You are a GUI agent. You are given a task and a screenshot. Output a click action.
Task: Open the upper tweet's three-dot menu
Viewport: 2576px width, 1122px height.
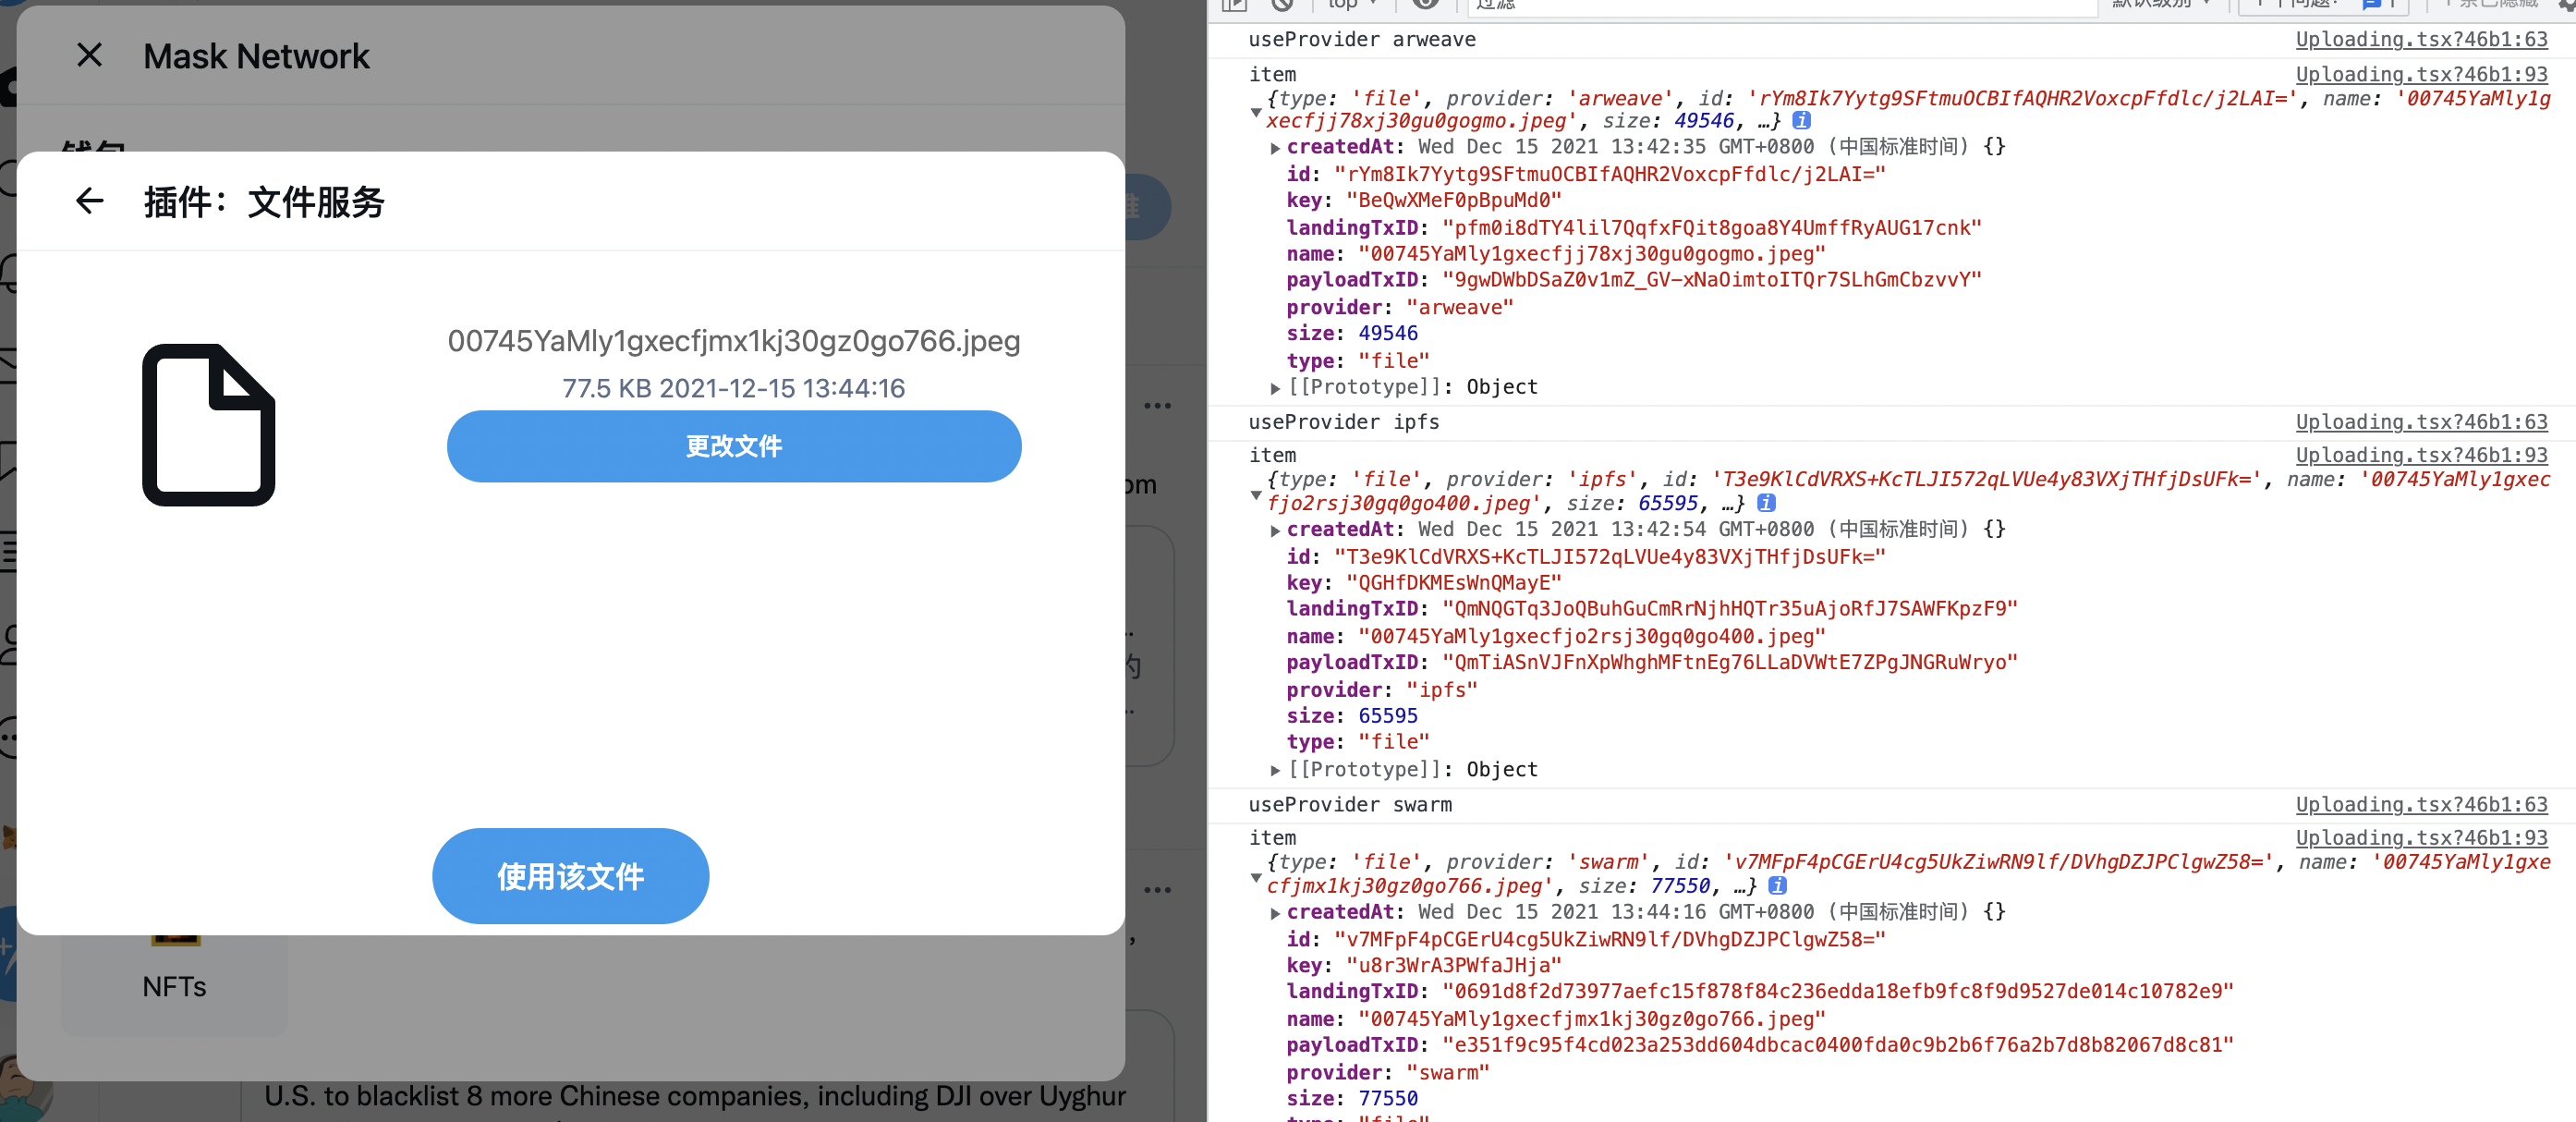1157,406
